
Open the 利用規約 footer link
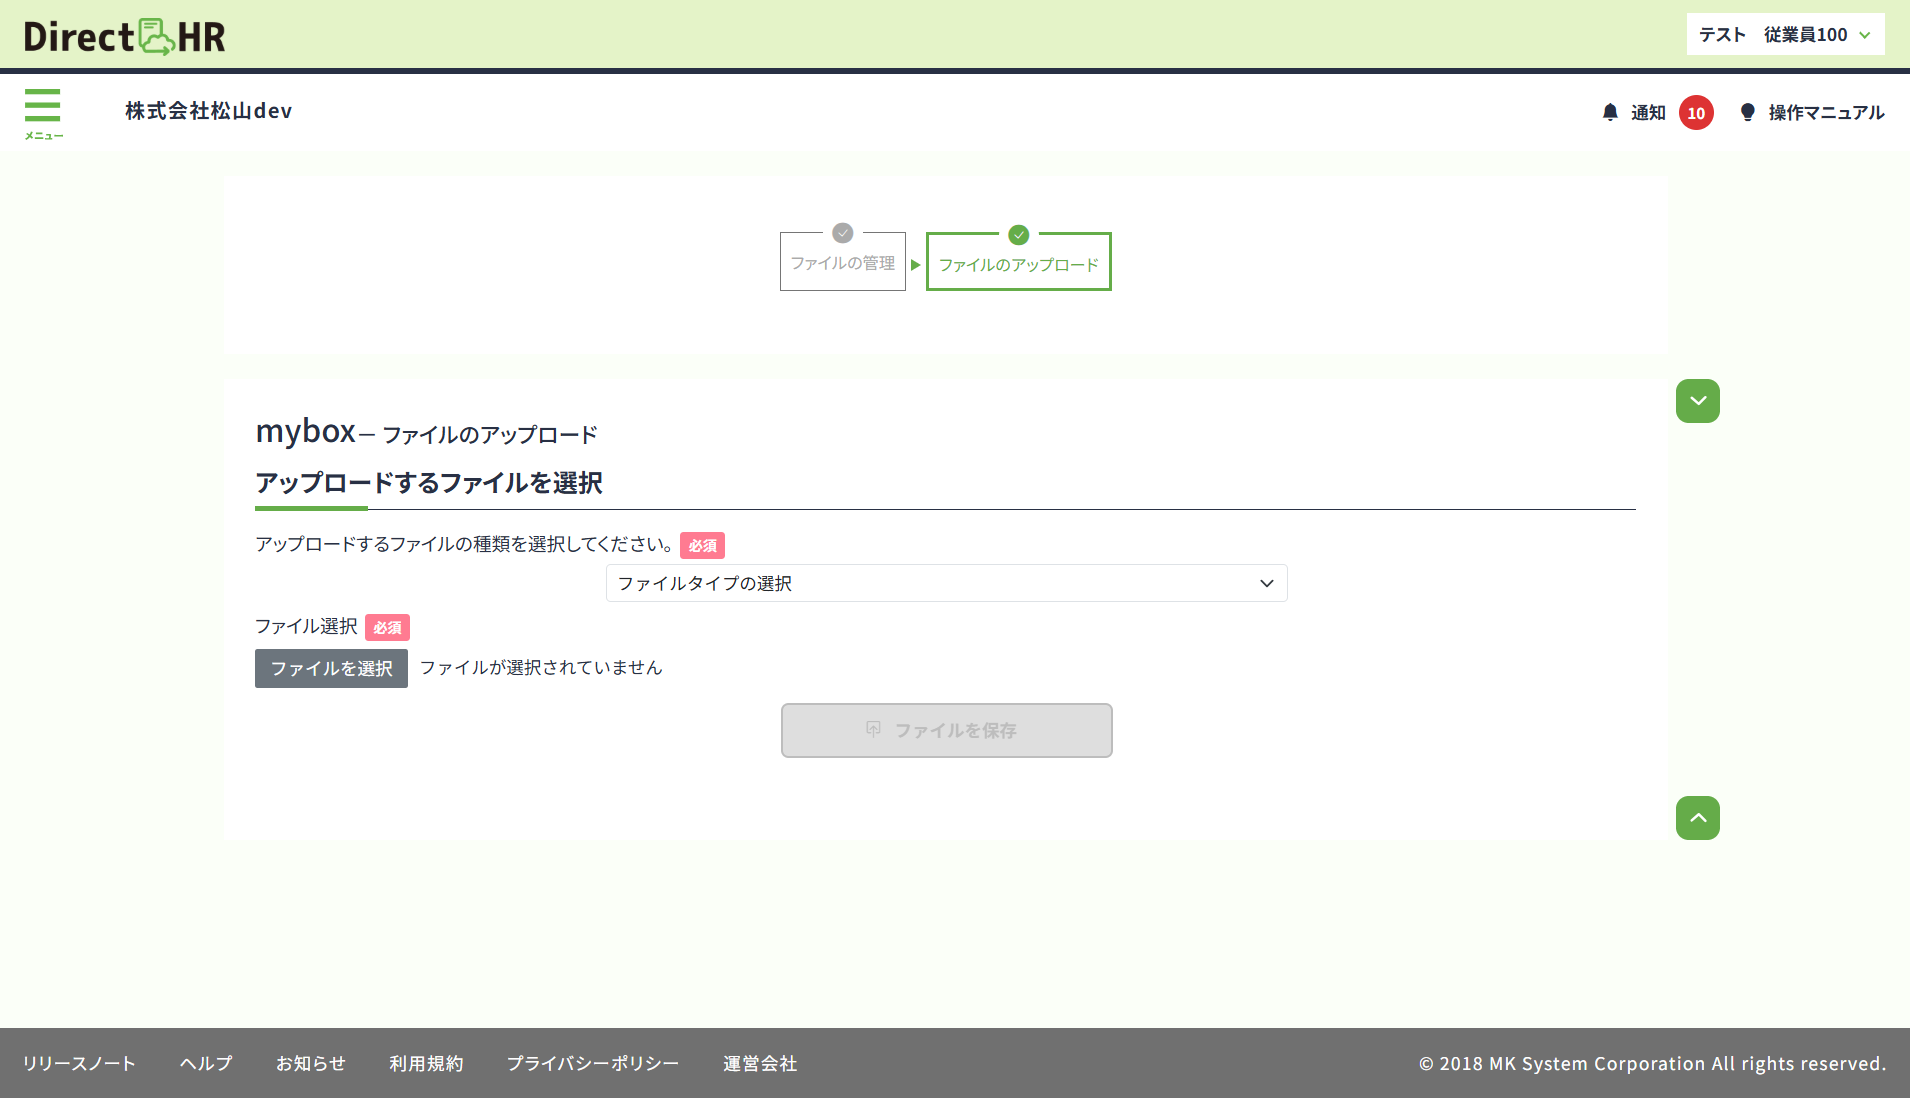(x=426, y=1063)
